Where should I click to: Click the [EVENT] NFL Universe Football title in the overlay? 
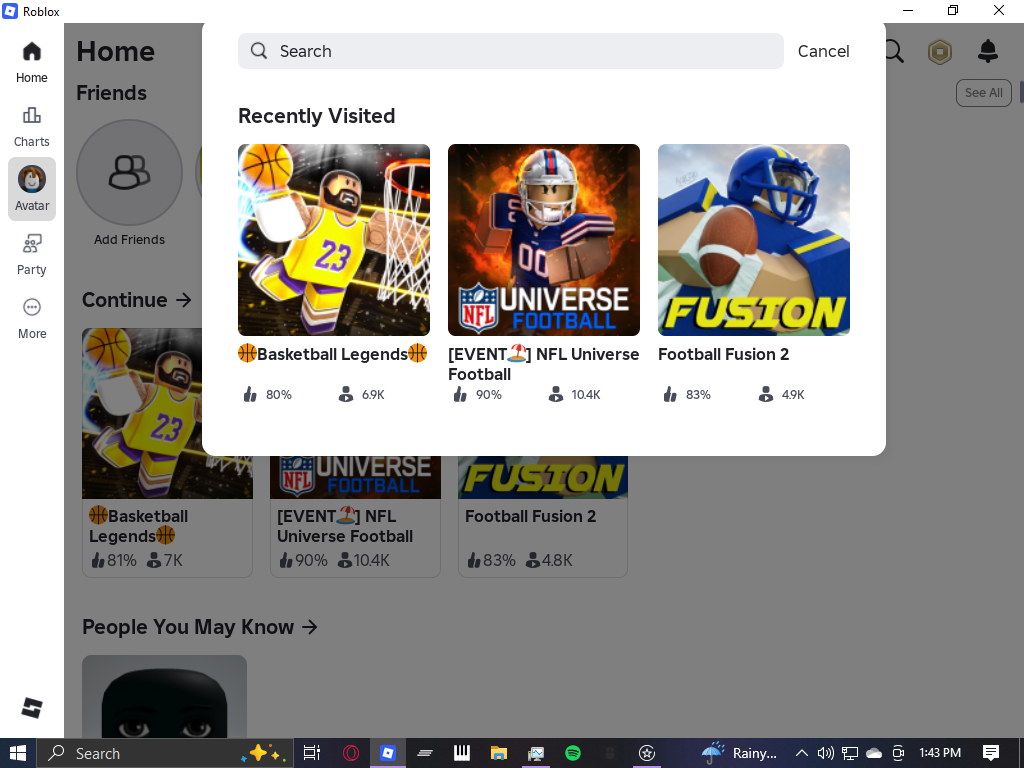[543, 364]
